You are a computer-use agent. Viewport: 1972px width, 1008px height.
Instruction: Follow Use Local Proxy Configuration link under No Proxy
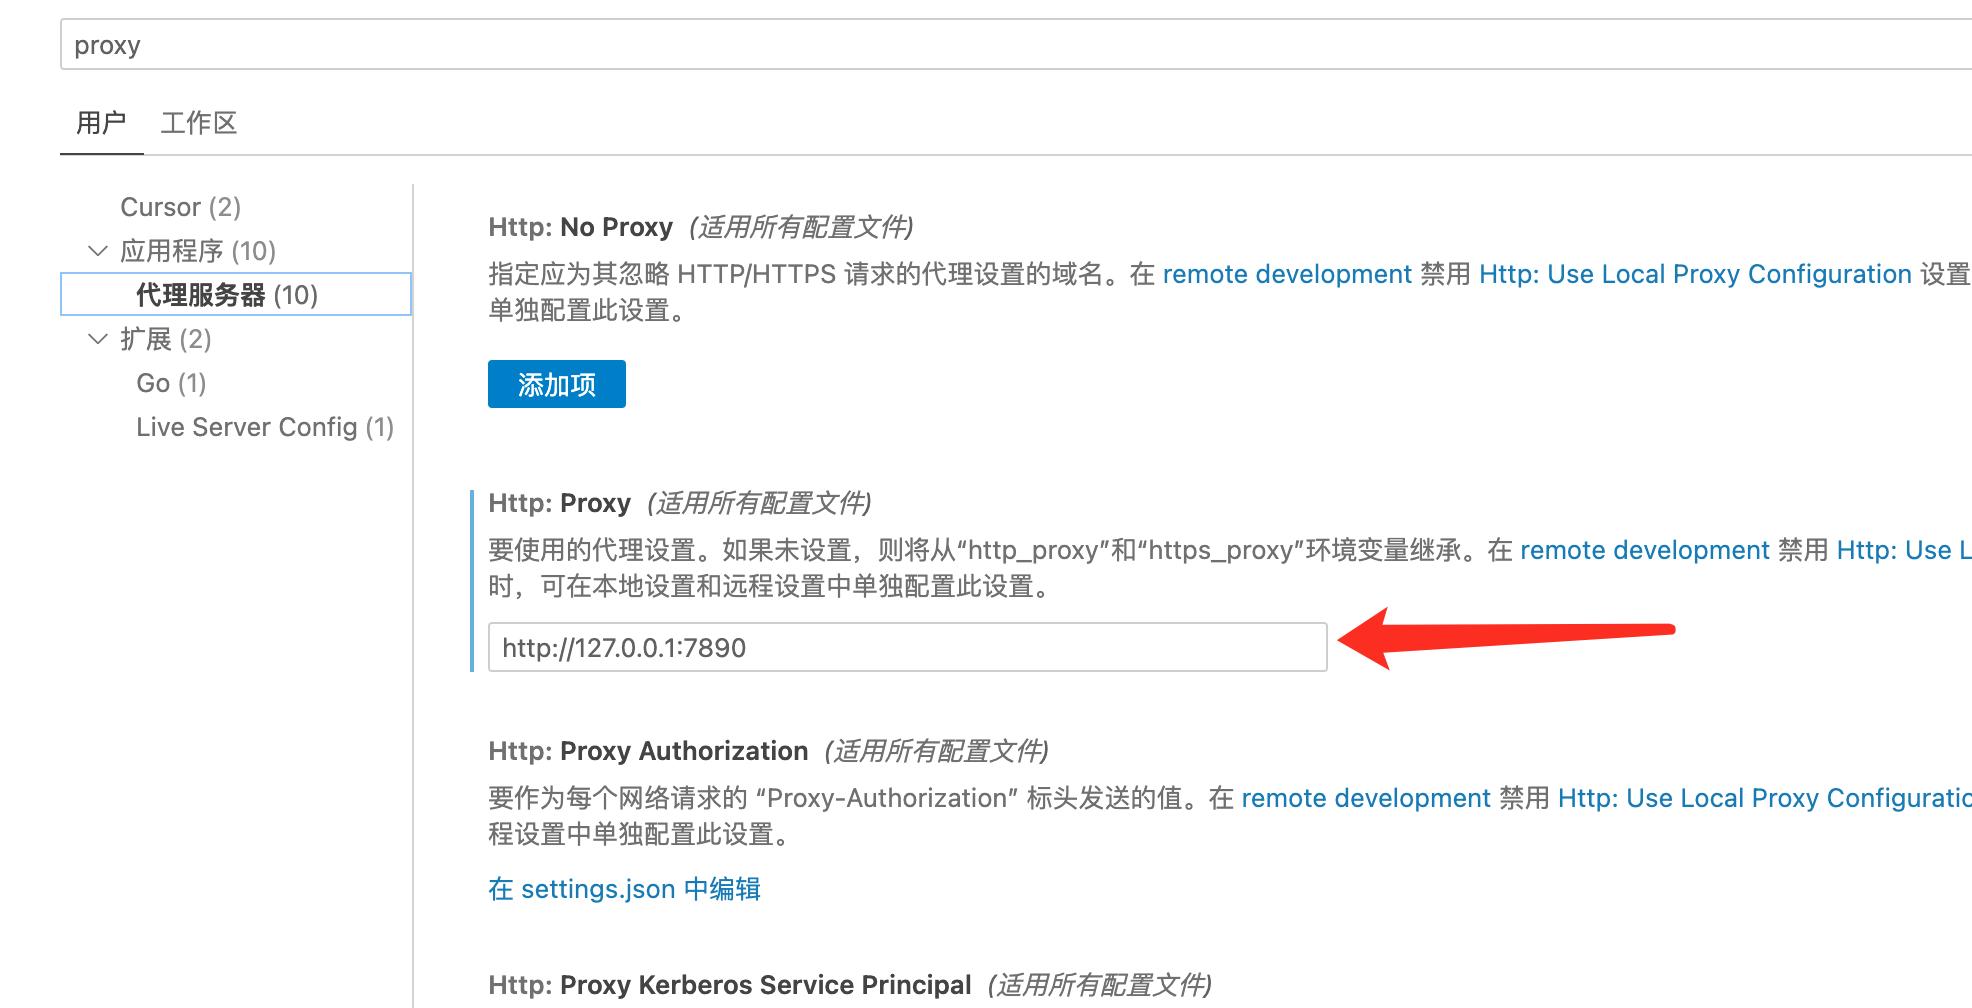pos(1695,274)
